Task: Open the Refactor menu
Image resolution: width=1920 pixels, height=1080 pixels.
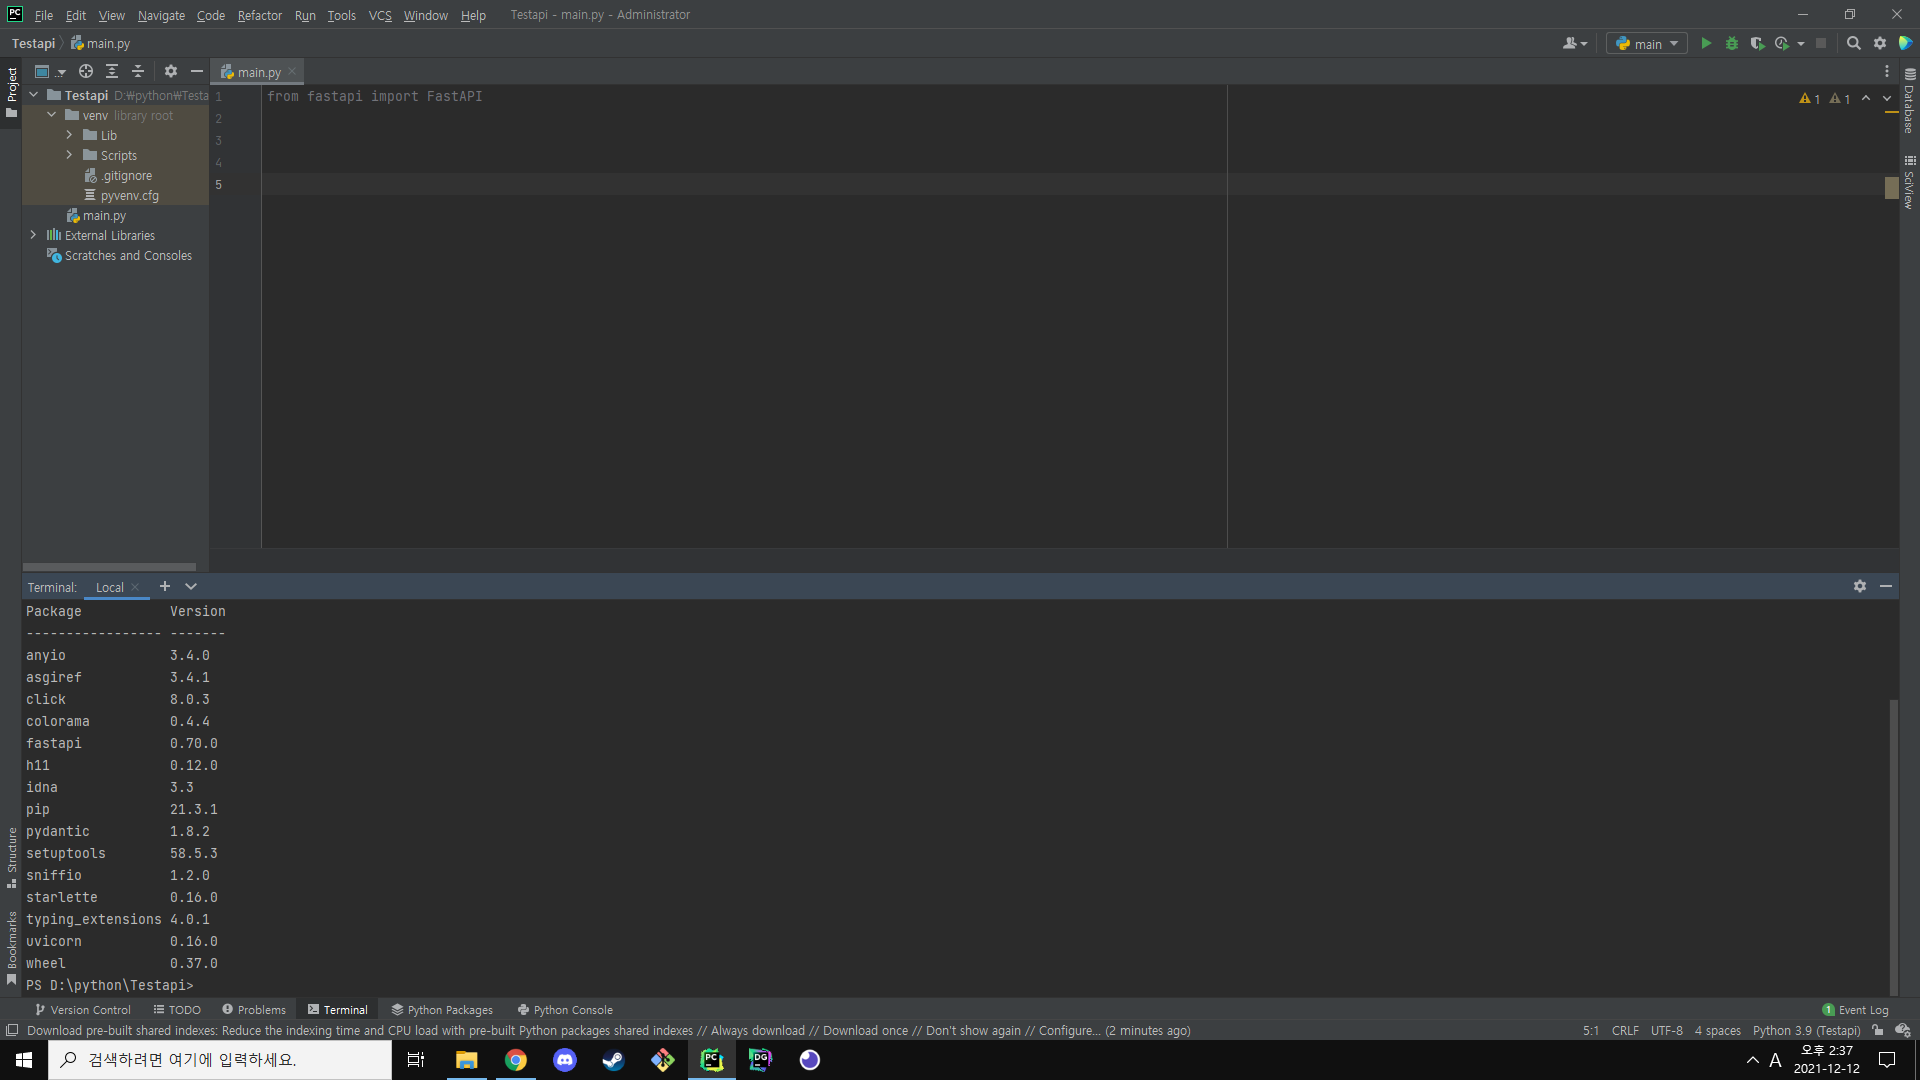Action: (x=259, y=15)
